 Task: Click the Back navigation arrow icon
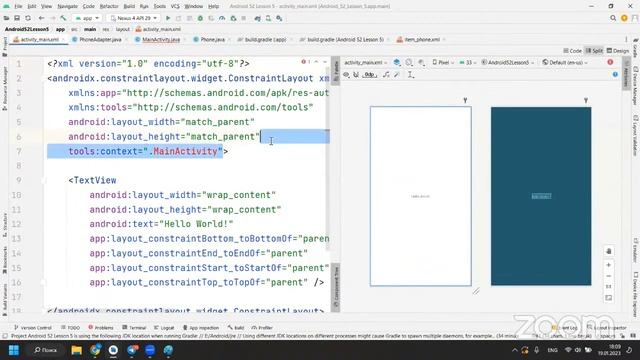pos(41,18)
